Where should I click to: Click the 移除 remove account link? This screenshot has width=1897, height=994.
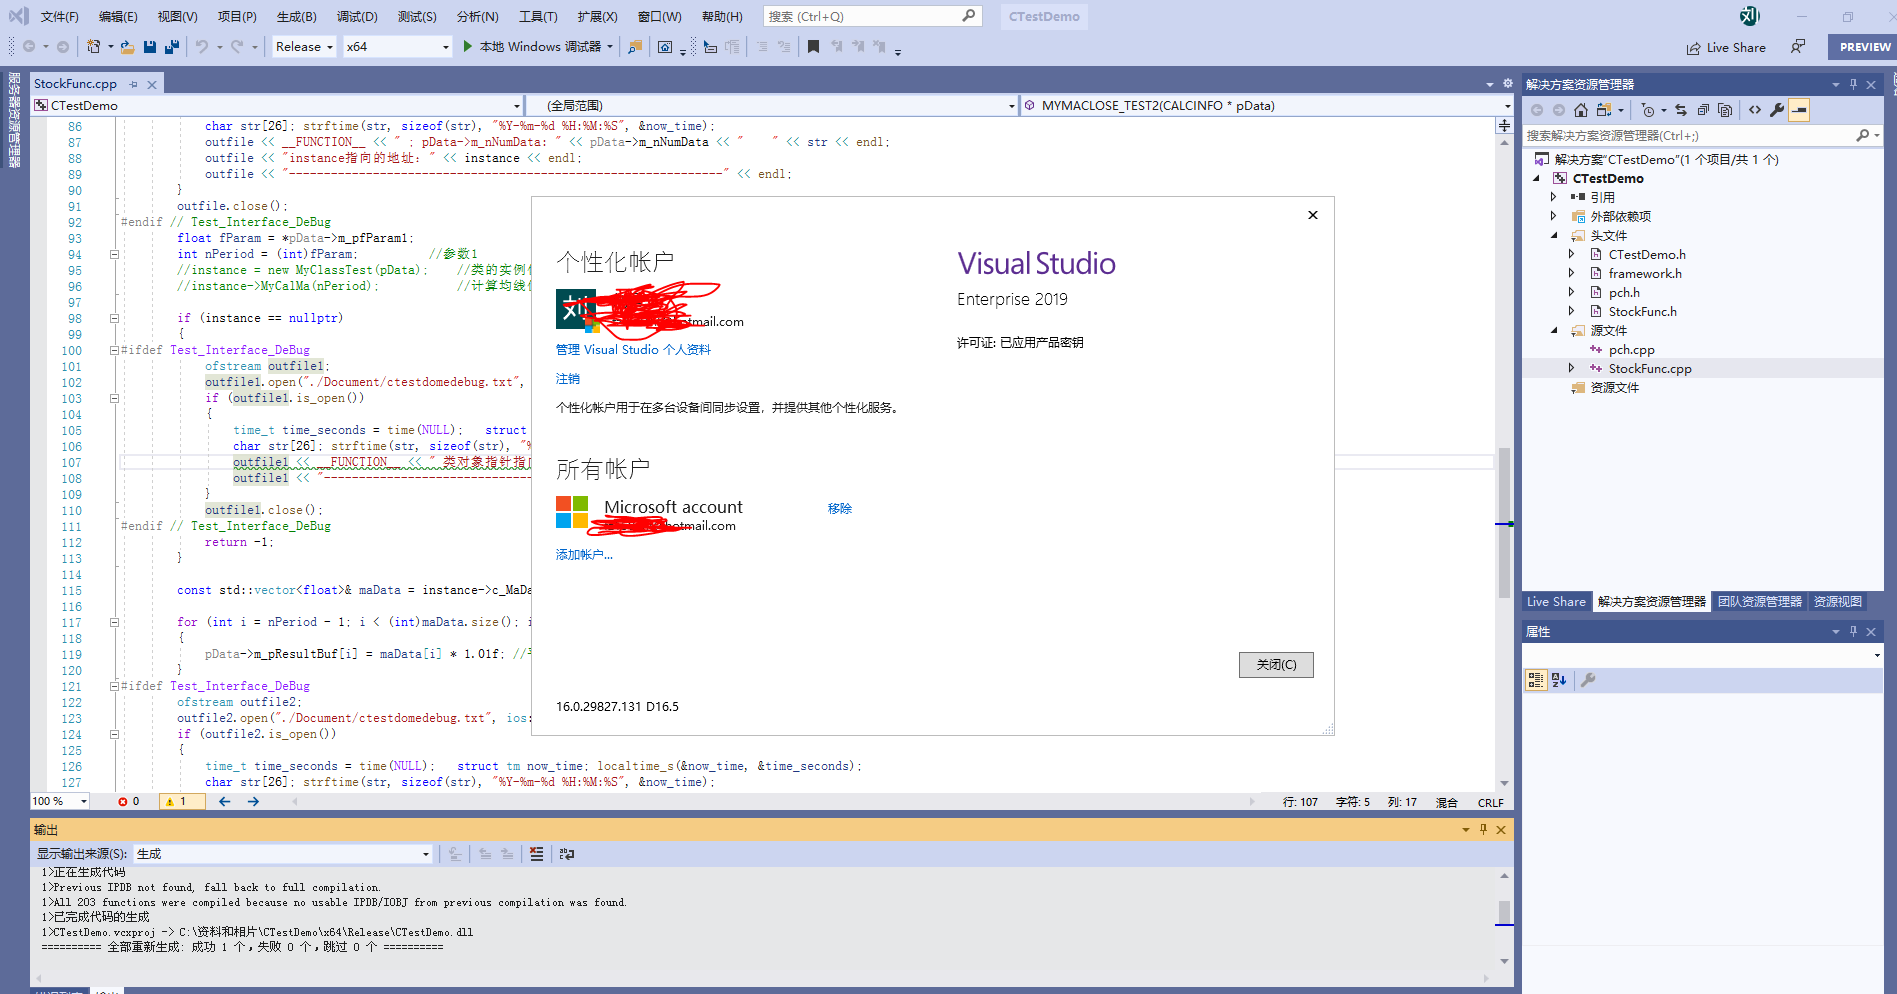[840, 509]
